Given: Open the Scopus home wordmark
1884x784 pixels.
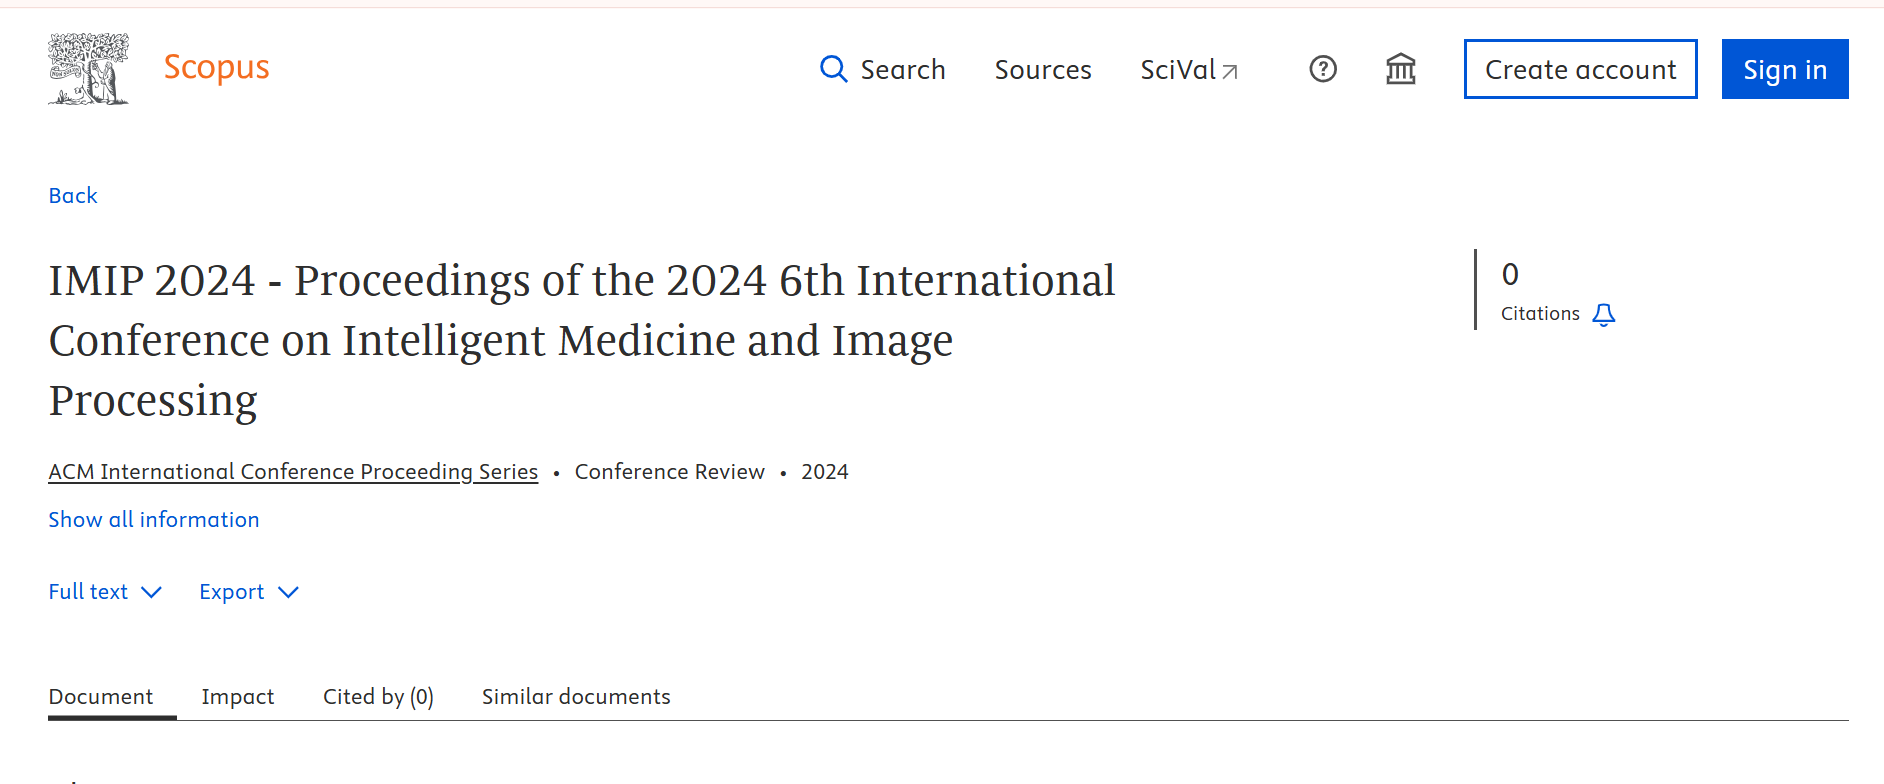Looking at the screenshot, I should pyautogui.click(x=216, y=67).
